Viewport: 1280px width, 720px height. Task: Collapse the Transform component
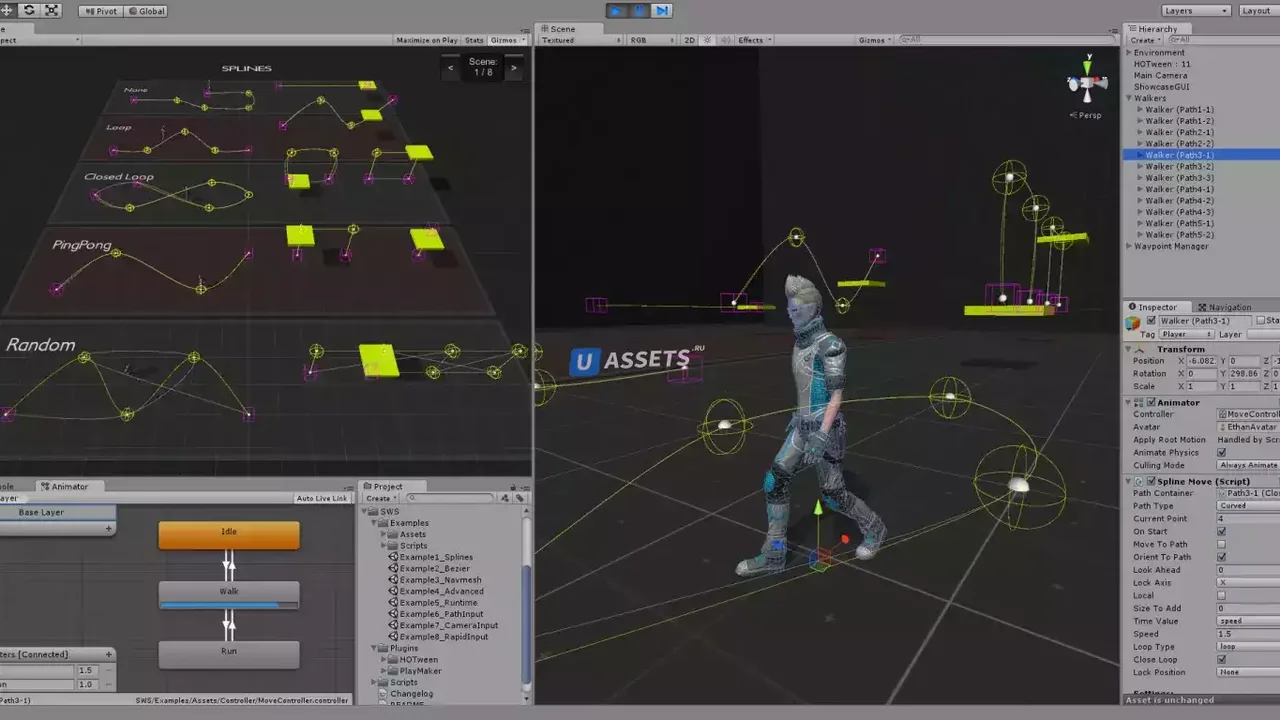(x=1130, y=349)
